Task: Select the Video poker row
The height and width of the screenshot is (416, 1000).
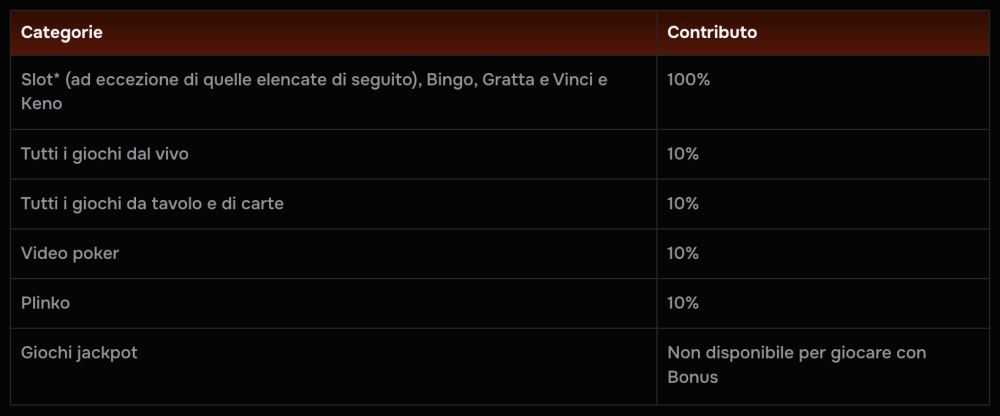Action: [x=500, y=254]
